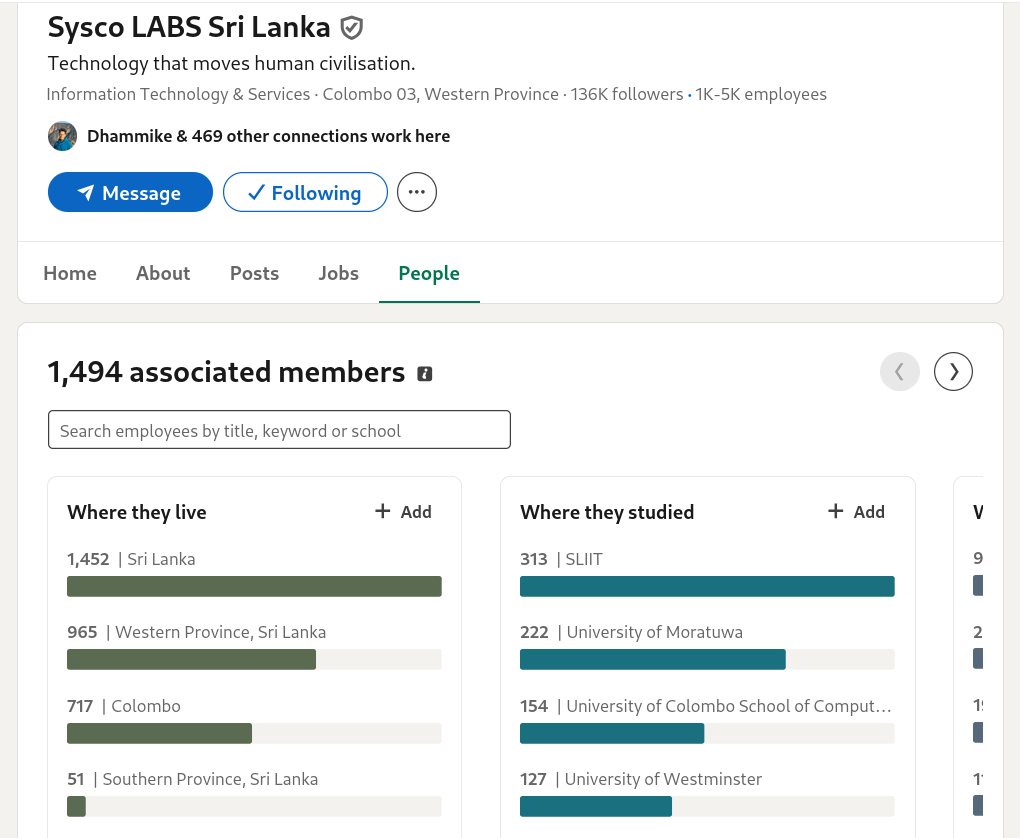
Task: Toggle the Following button
Action: [x=305, y=192]
